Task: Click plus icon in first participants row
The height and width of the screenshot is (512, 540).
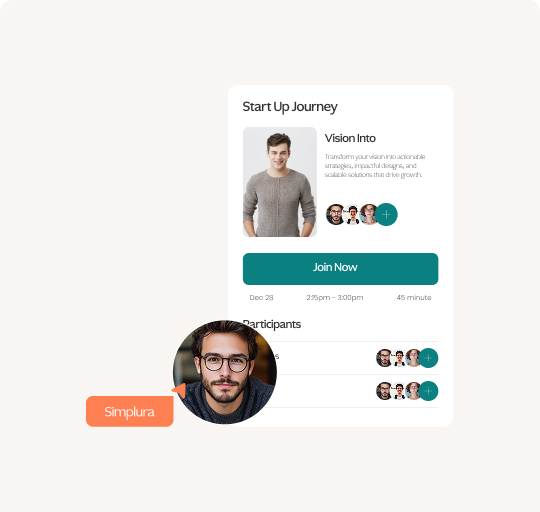Action: (x=428, y=358)
